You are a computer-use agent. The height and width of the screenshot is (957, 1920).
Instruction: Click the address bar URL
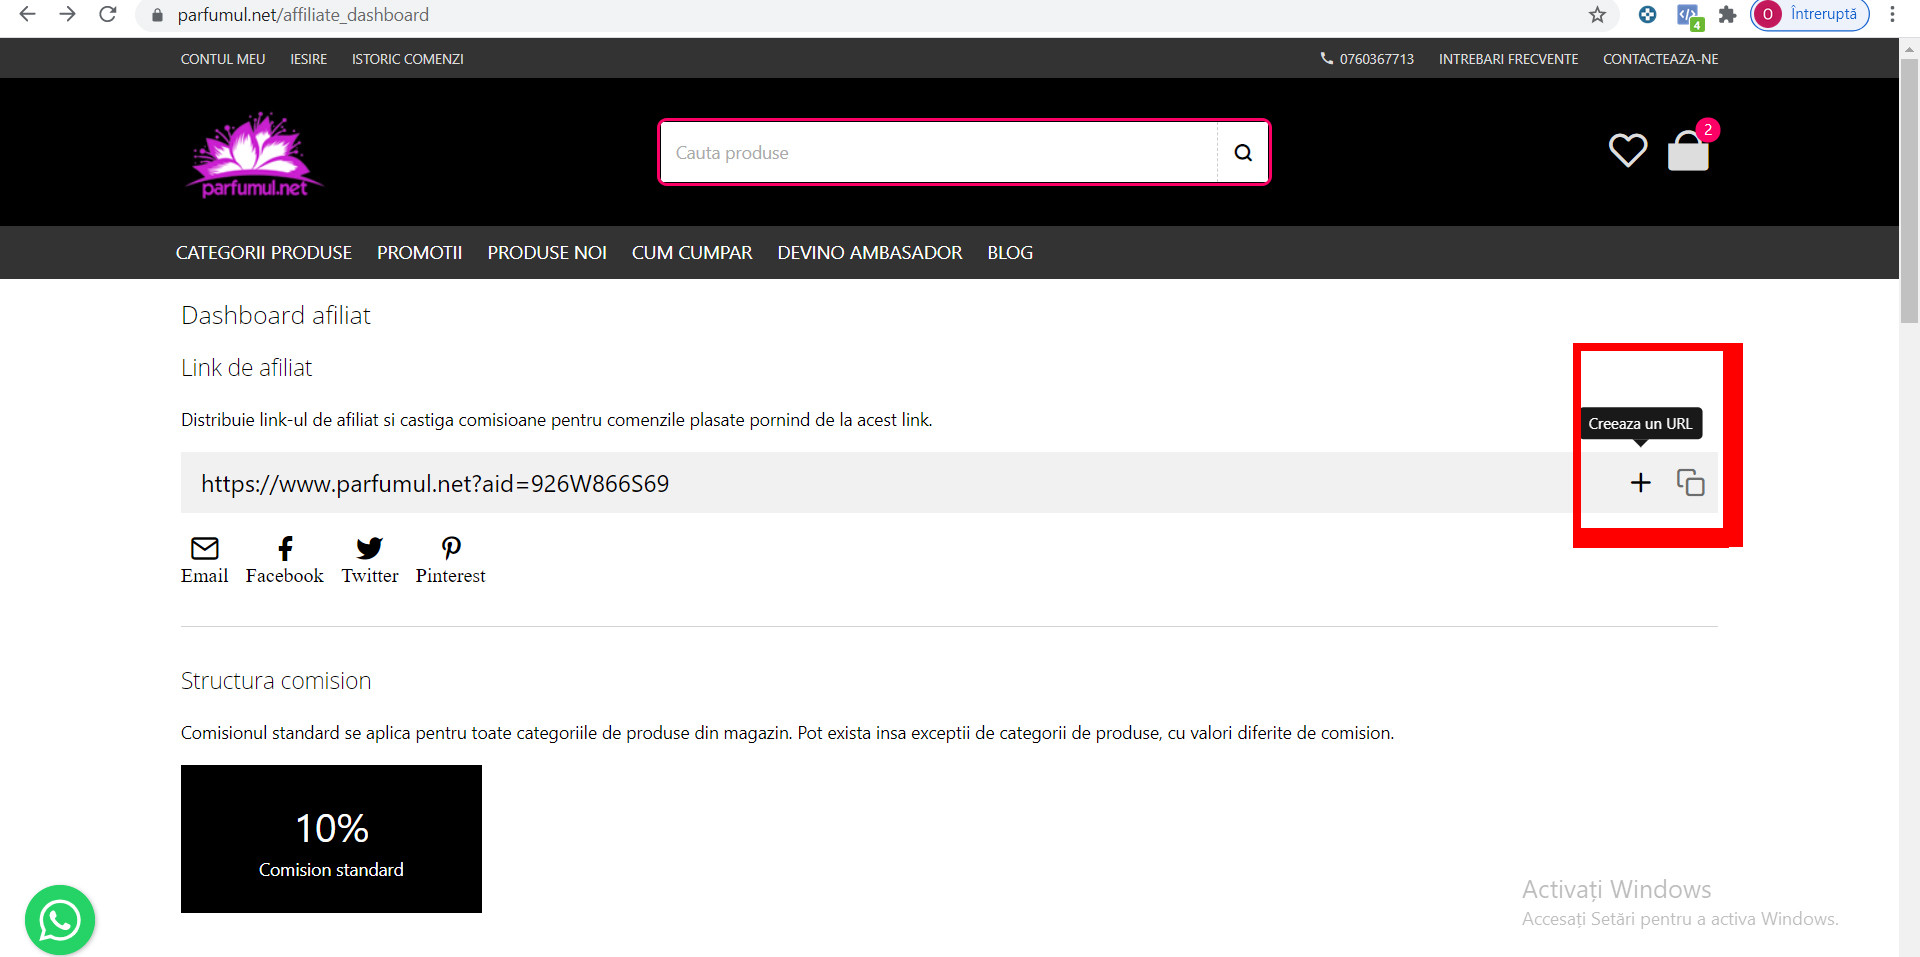[x=303, y=15]
